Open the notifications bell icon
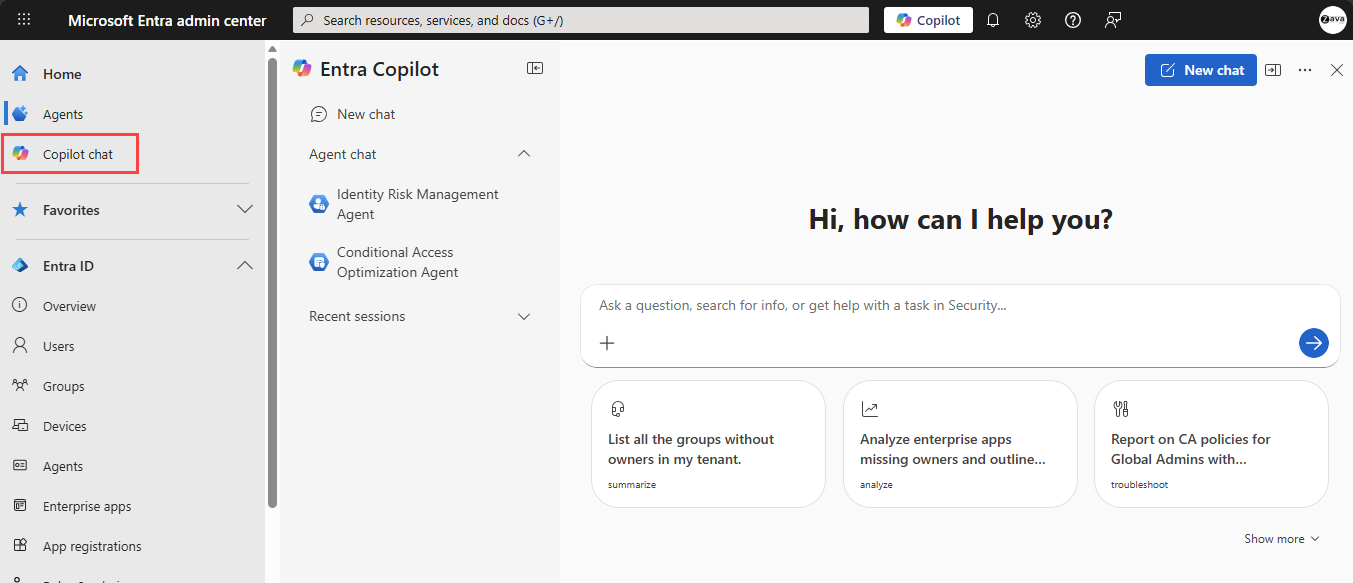This screenshot has width=1353, height=583. [x=993, y=20]
